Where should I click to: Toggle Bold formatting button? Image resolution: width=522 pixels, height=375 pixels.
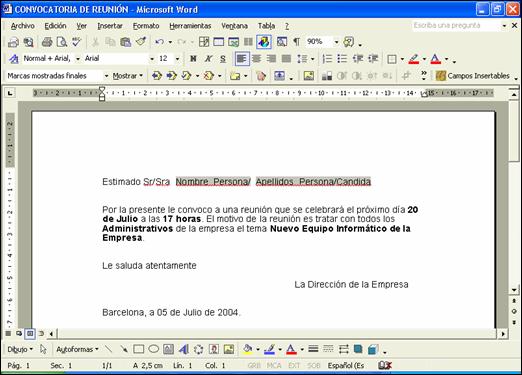click(x=193, y=59)
